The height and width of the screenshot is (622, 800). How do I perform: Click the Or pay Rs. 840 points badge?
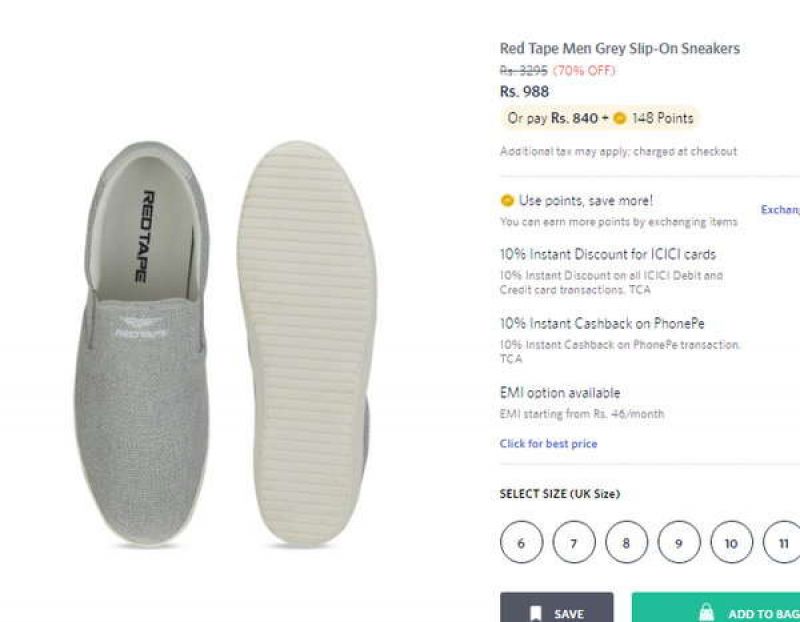(x=598, y=118)
